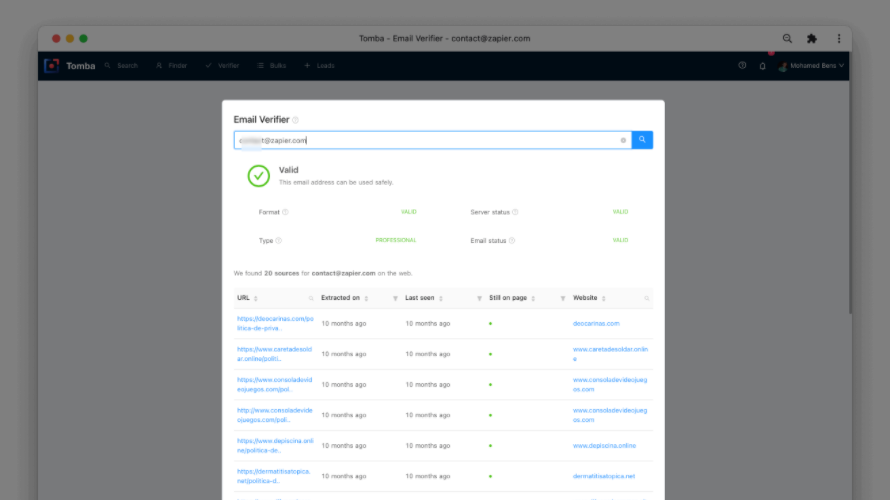The height and width of the screenshot is (500, 890).
Task: Open the Search nav item
Action: click(121, 66)
